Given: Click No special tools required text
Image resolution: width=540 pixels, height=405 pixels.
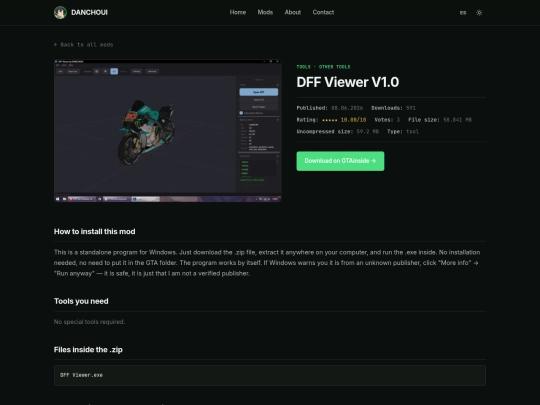Looking at the screenshot, I should click(89, 322).
